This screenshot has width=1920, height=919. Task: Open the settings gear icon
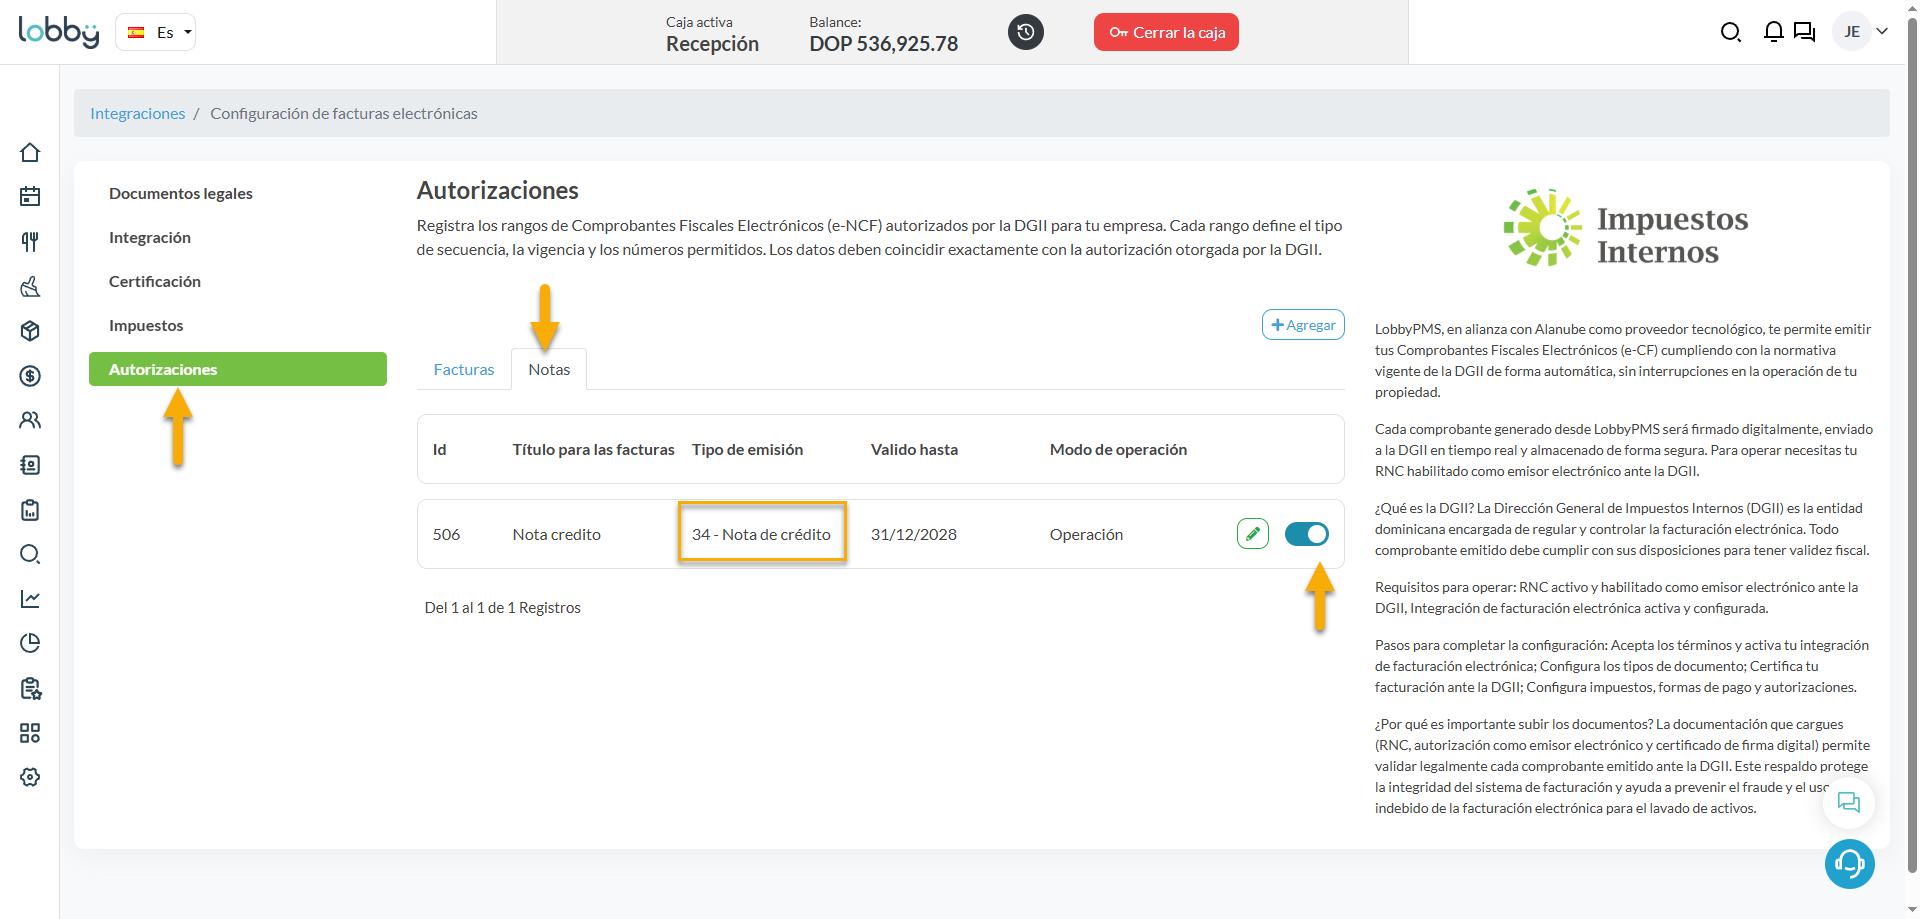[30, 777]
